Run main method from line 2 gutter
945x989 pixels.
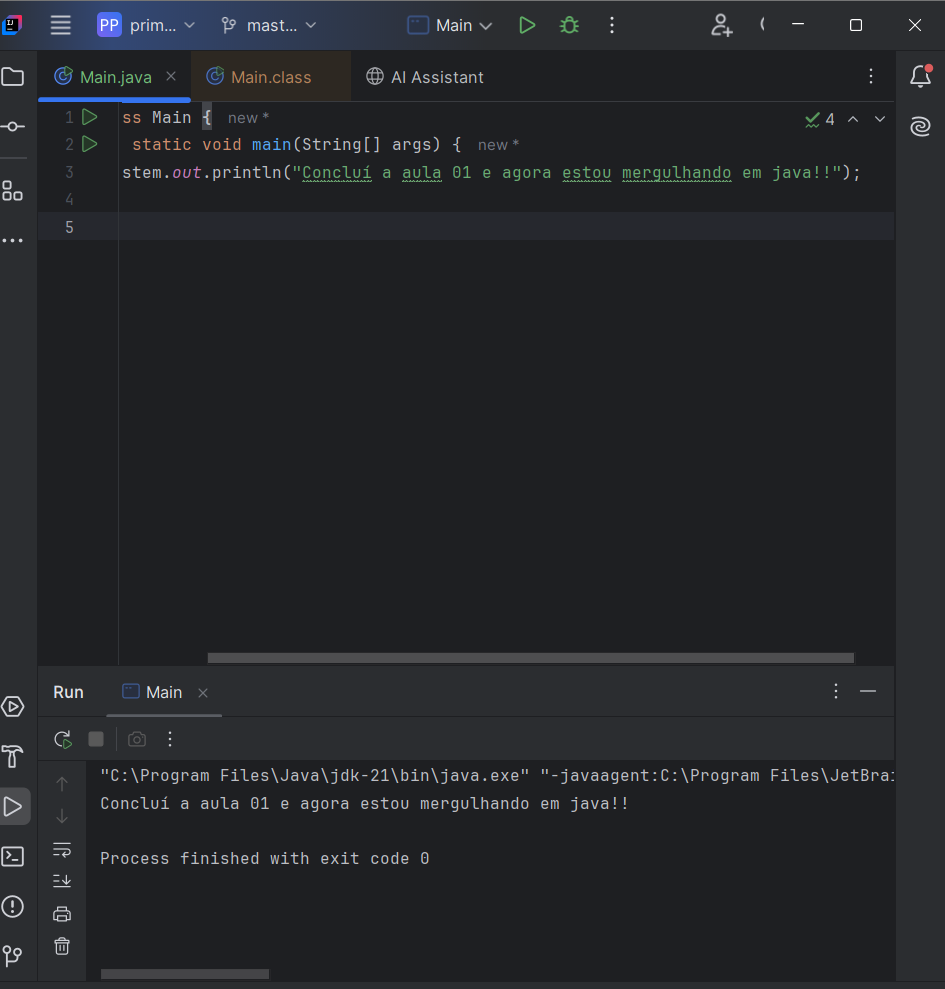[x=90, y=144]
